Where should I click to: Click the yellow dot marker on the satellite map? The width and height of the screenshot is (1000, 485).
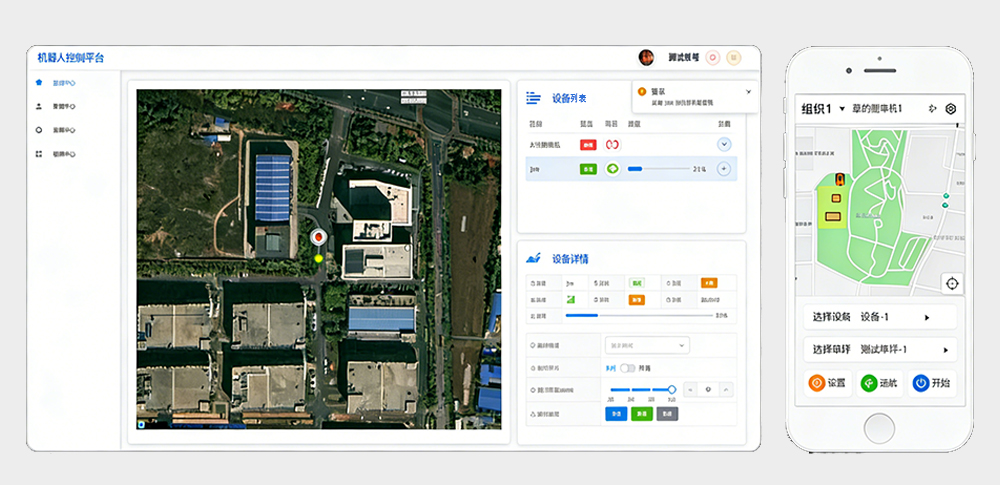[x=318, y=258]
